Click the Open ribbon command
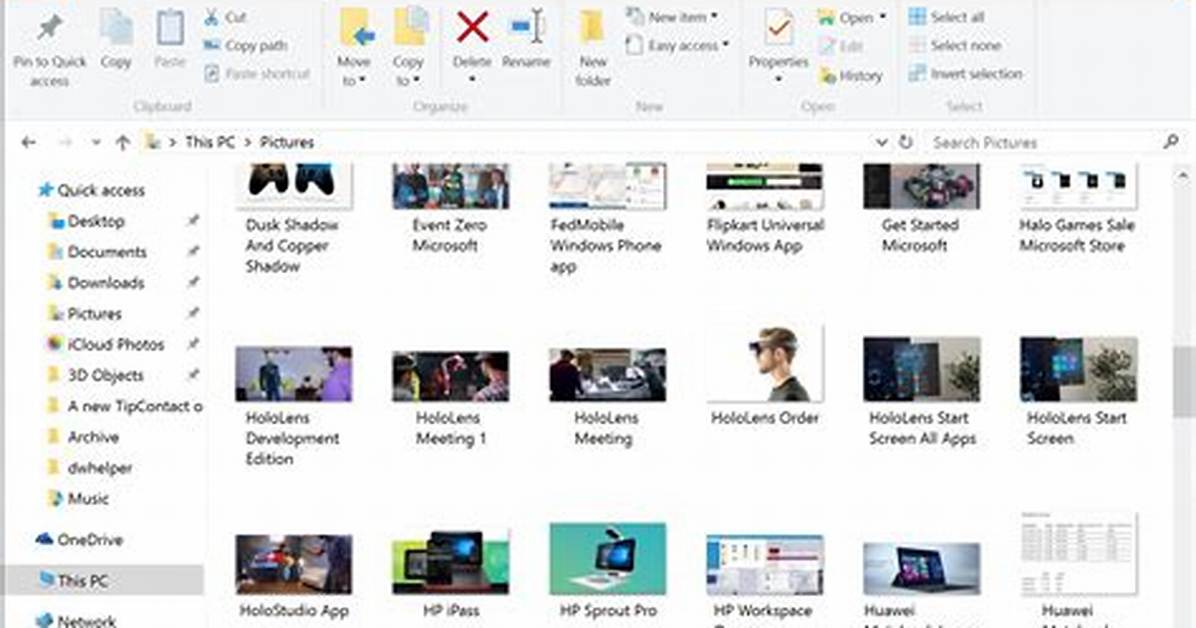The height and width of the screenshot is (628, 1196). point(851,17)
